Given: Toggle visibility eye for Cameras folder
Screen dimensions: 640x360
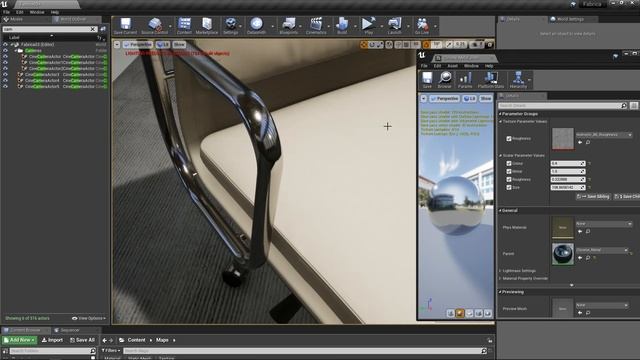Looking at the screenshot, I should coord(5,51).
